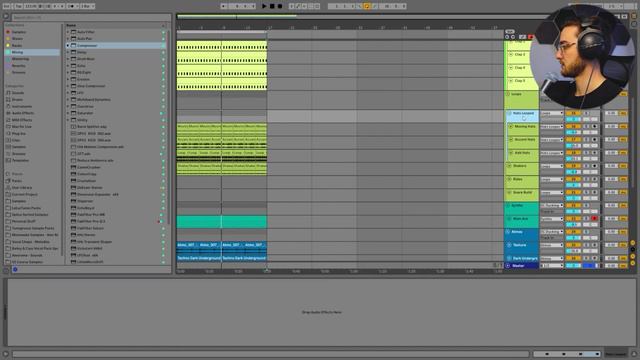The width and height of the screenshot is (640, 360).
Task: Toggle the browser show/hide button above Collections
Action: click(6, 17)
